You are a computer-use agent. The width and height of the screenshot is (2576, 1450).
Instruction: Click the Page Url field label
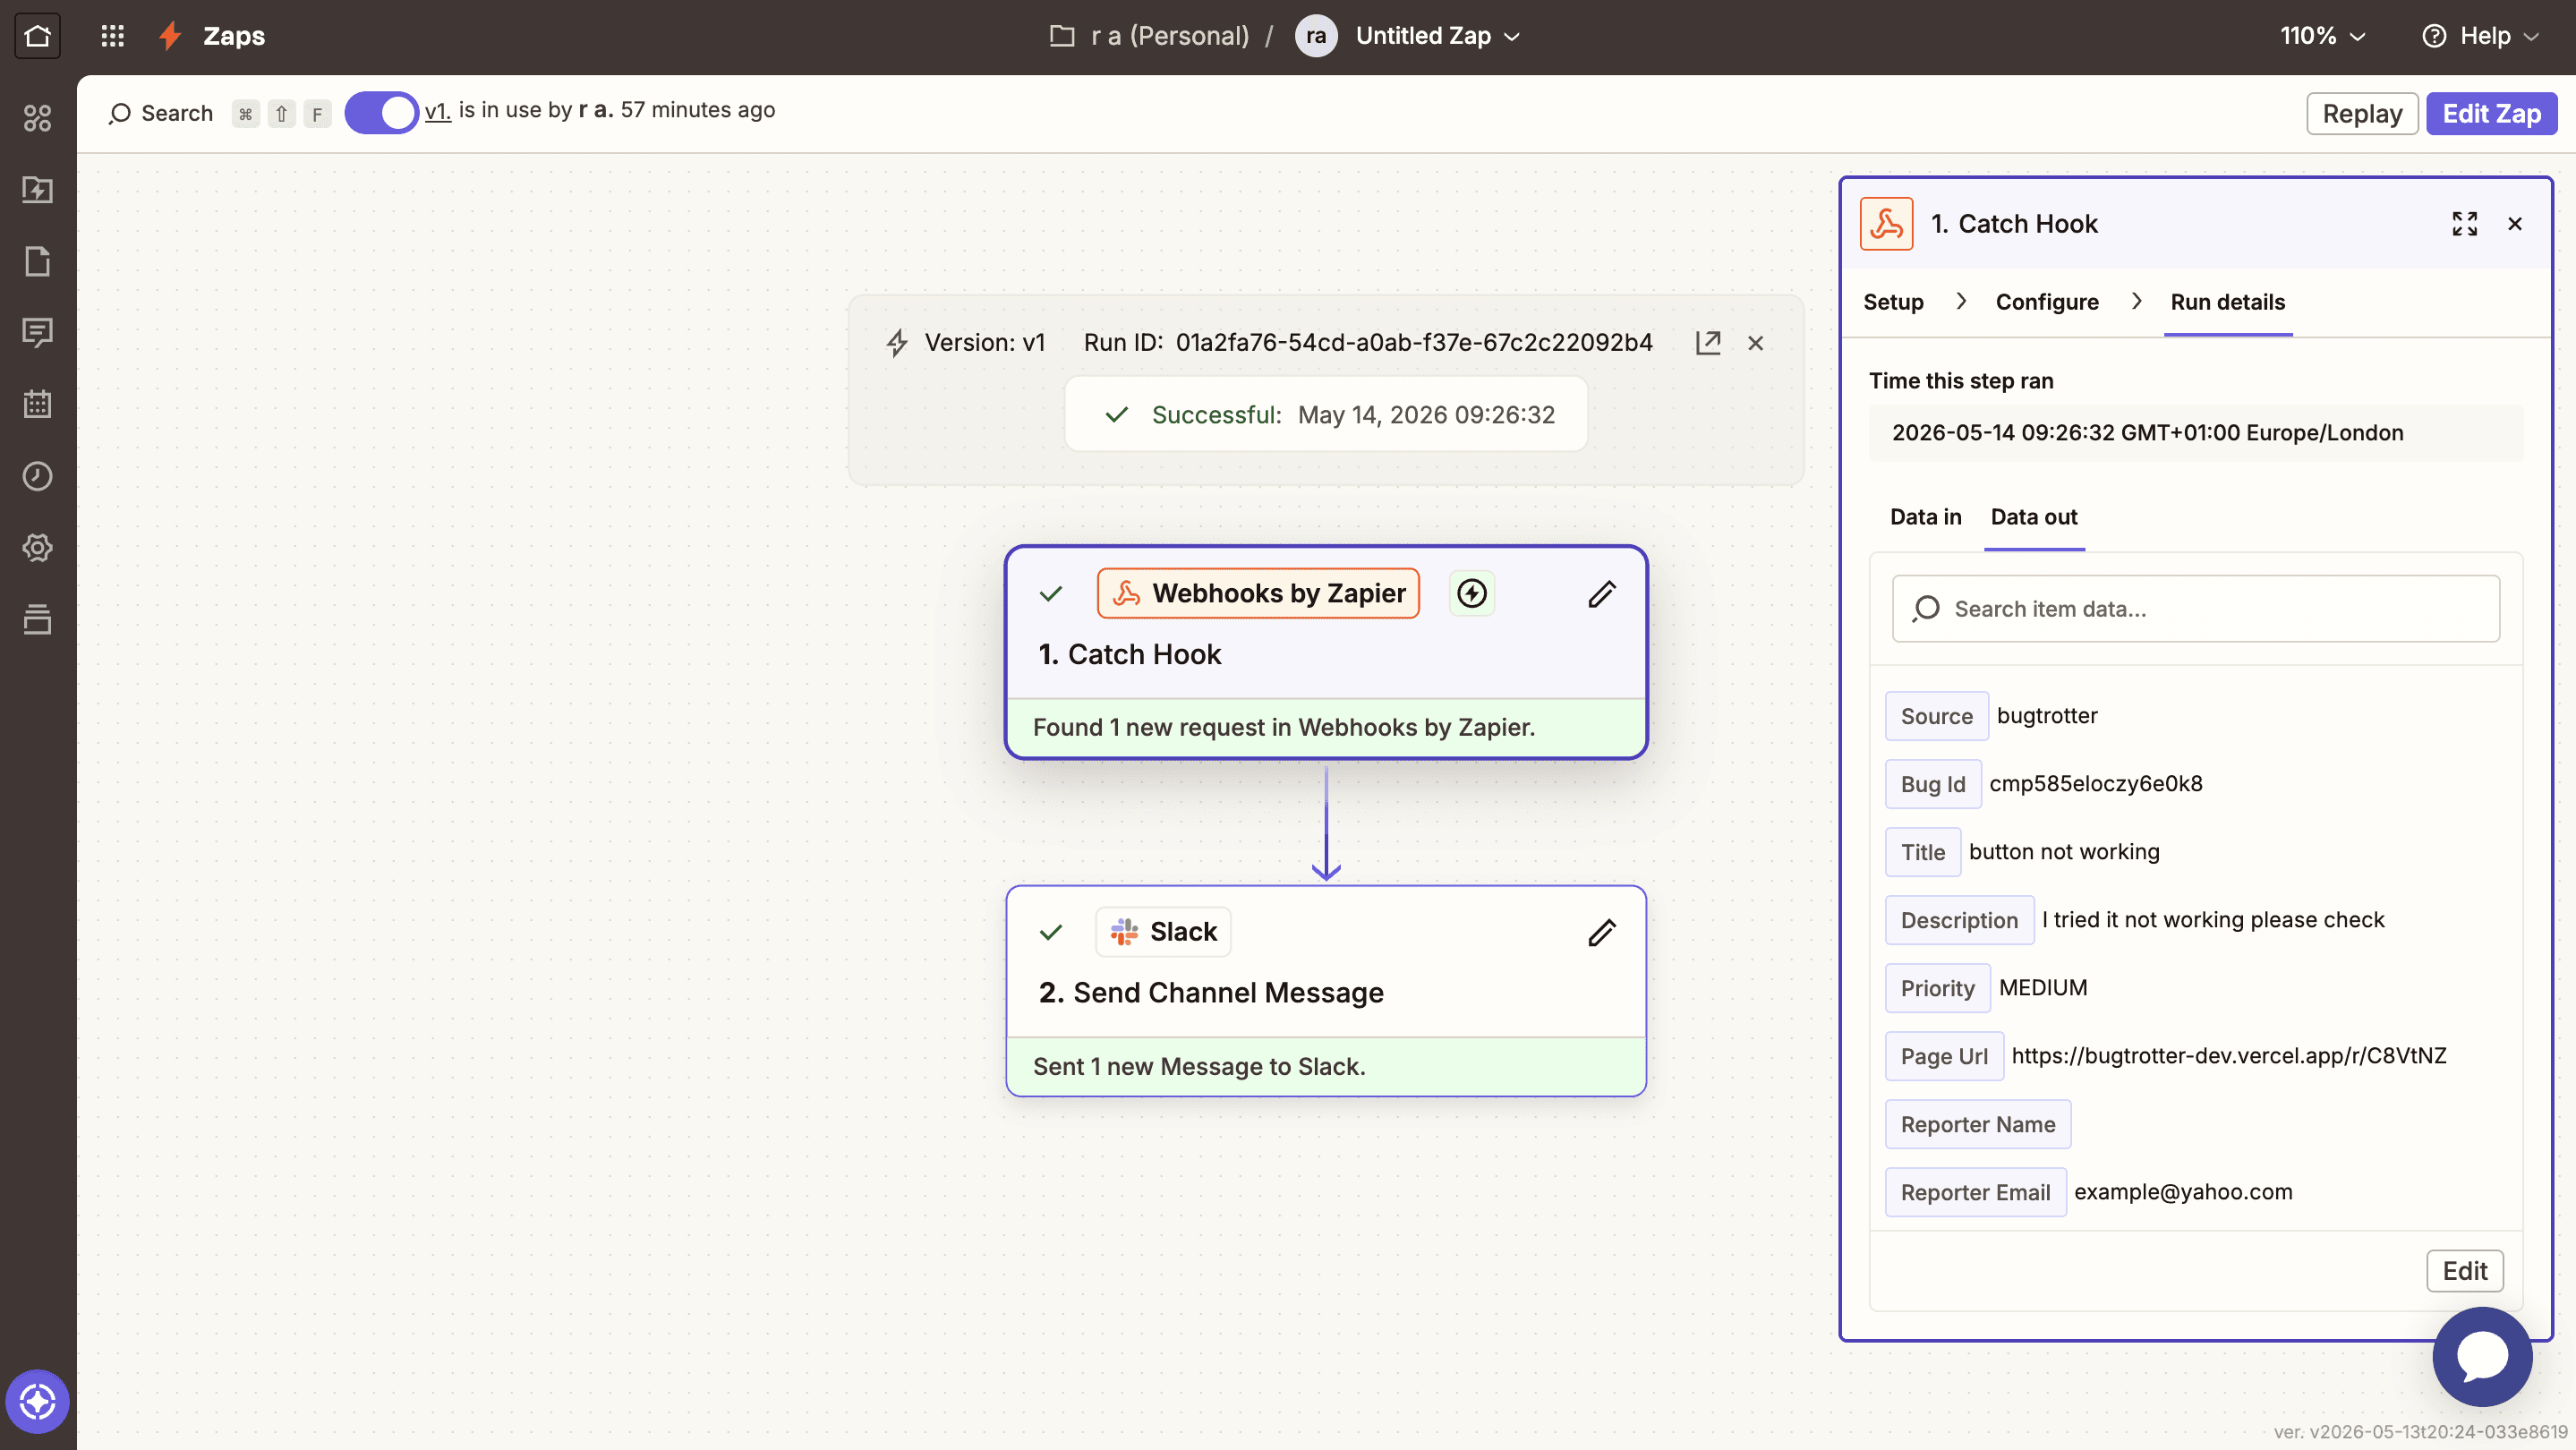pyautogui.click(x=1944, y=1056)
